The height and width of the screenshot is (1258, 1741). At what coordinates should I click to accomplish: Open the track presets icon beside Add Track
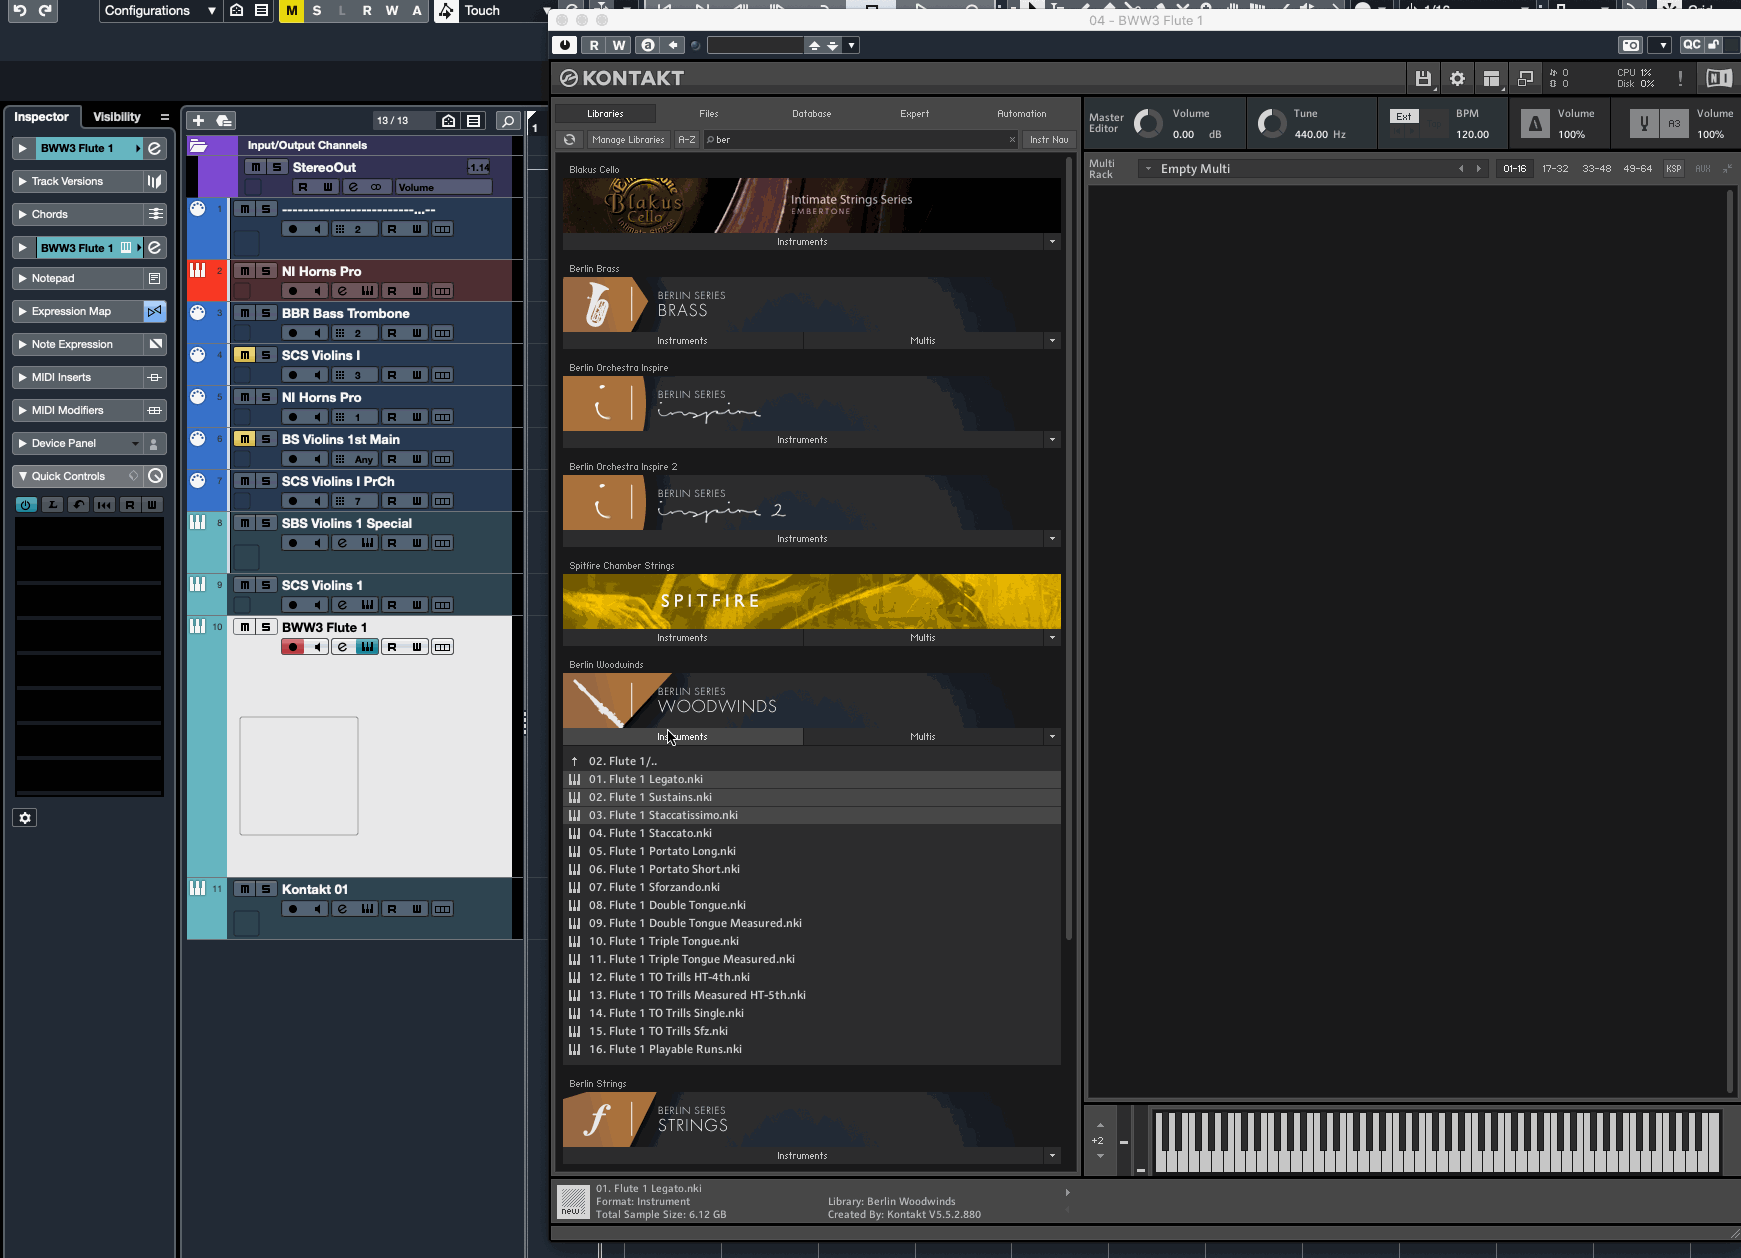pos(224,121)
